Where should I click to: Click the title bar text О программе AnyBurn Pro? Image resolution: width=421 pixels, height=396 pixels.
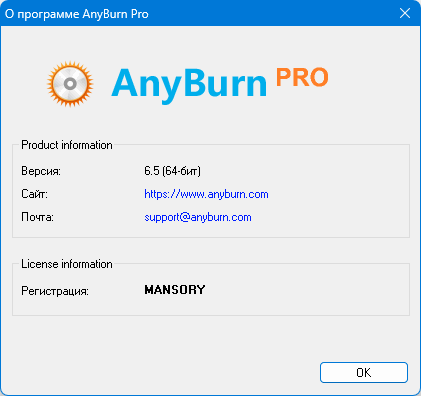(77, 14)
